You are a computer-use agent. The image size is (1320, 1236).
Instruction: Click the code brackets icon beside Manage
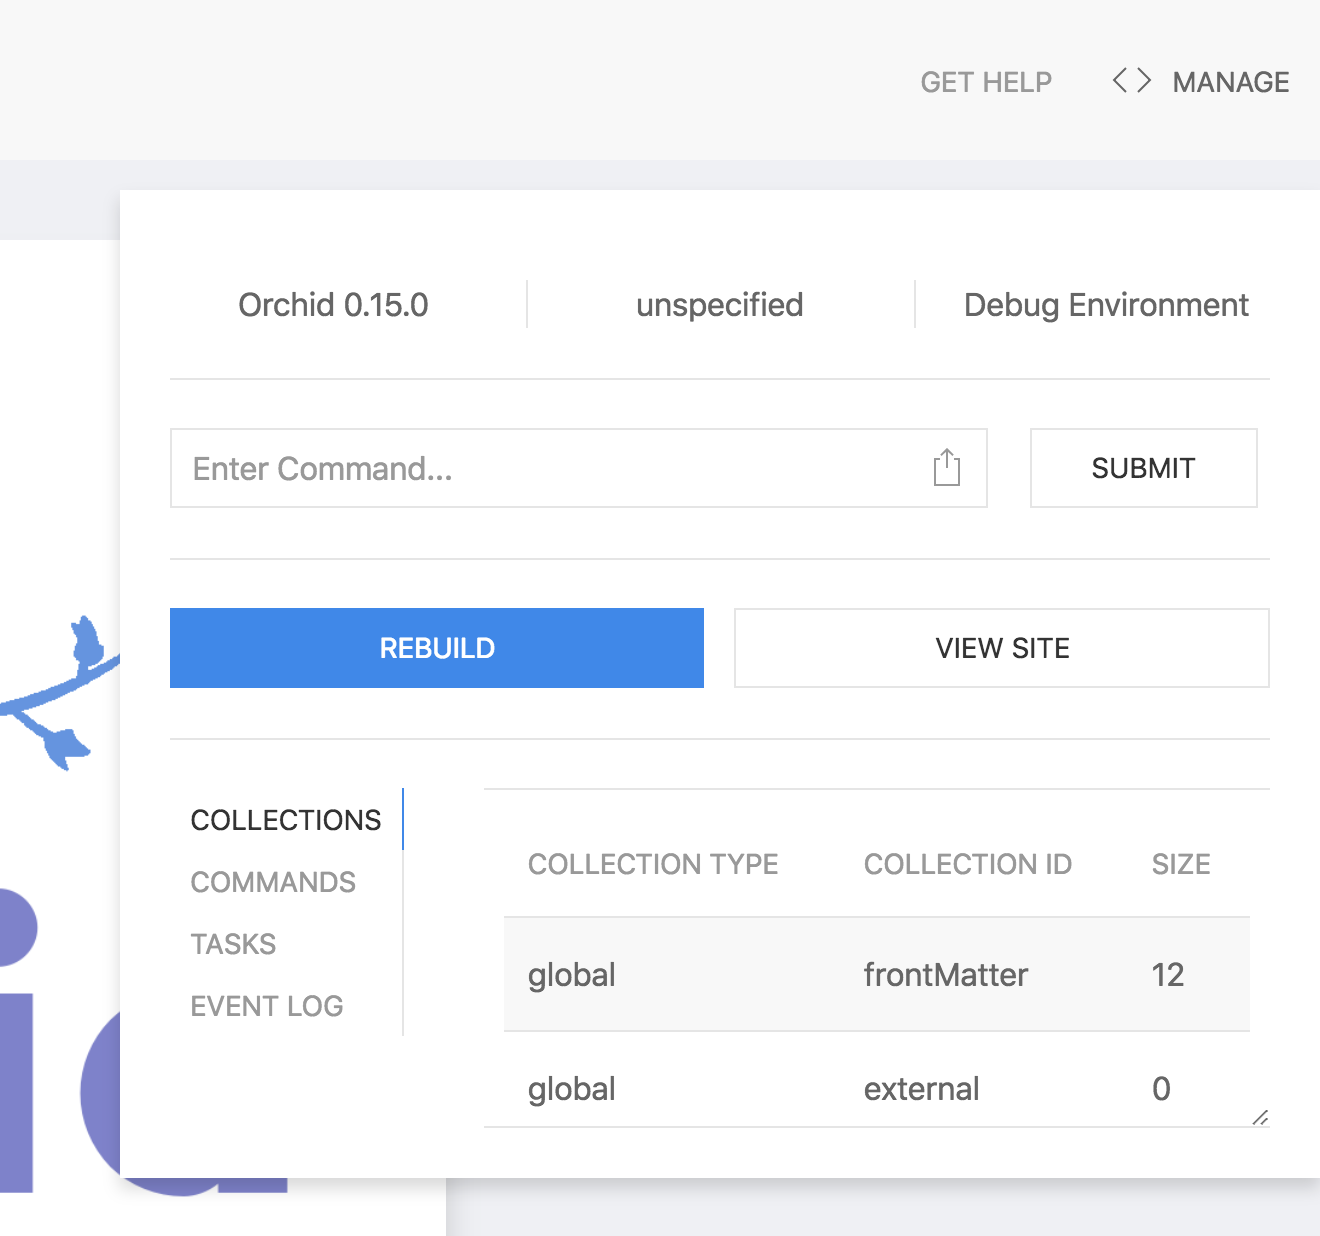(x=1132, y=81)
